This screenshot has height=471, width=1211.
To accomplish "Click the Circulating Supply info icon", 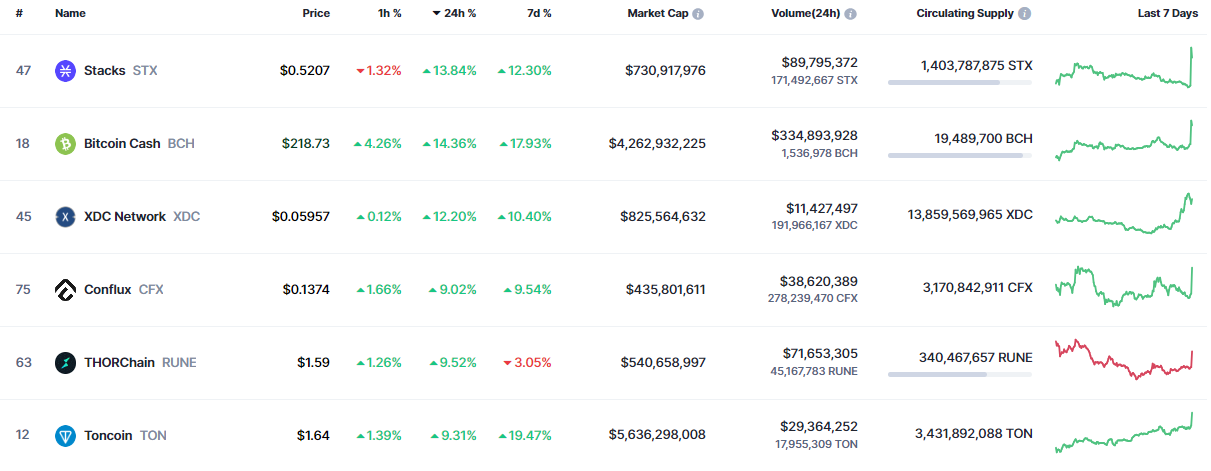I will [1025, 14].
